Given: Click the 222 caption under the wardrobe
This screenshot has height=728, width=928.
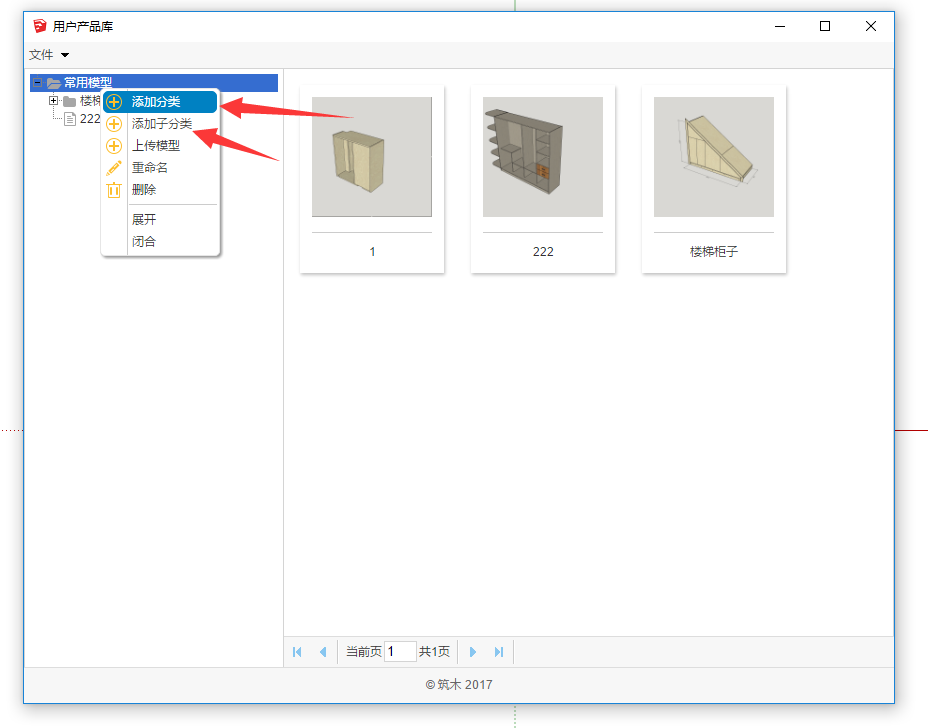Looking at the screenshot, I should pyautogui.click(x=543, y=252).
